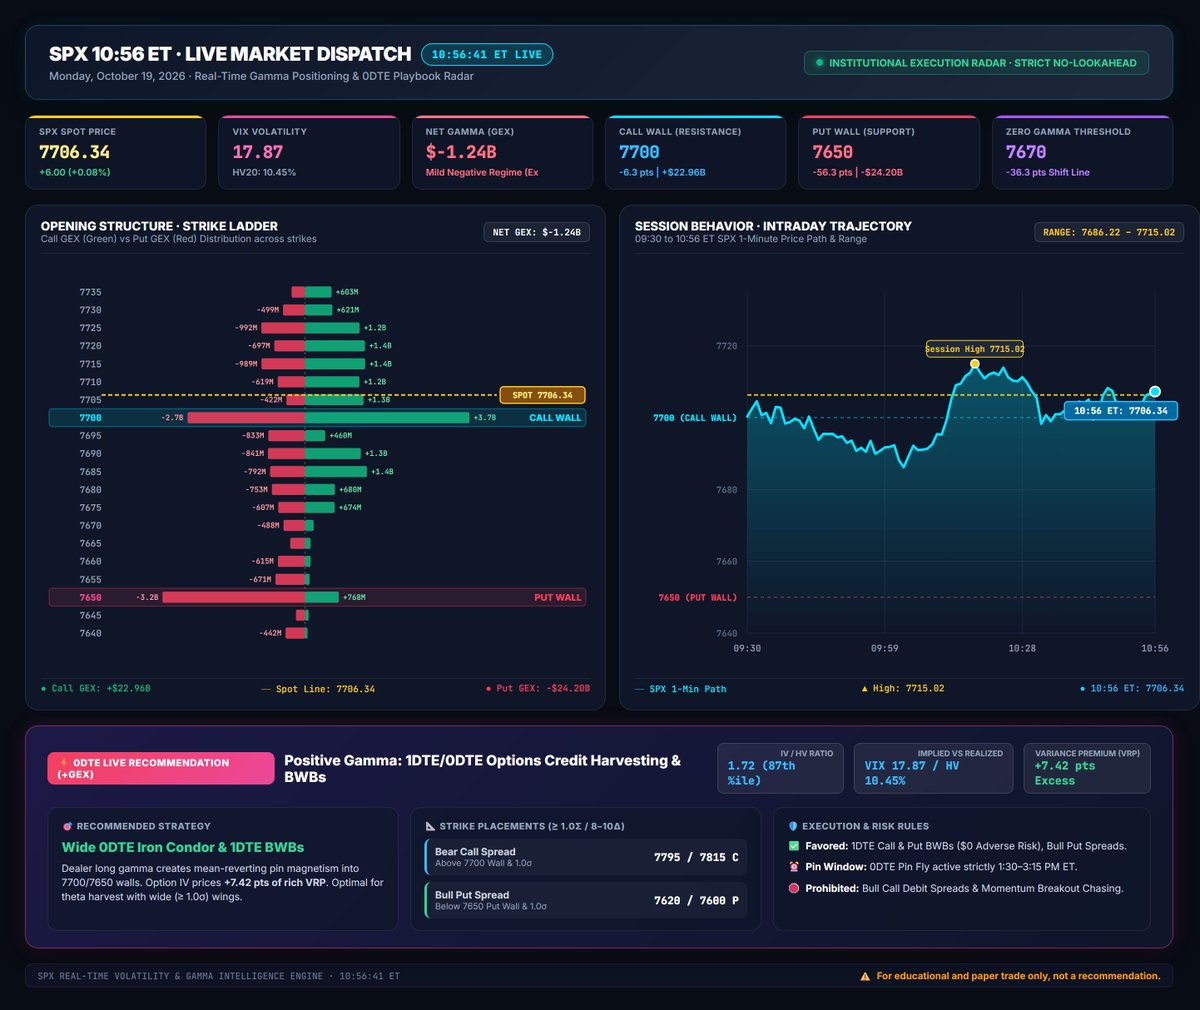Click the Bull Put Spread 7620 / 7600 P row
Viewport: 1200px width, 1010px height.
584,900
